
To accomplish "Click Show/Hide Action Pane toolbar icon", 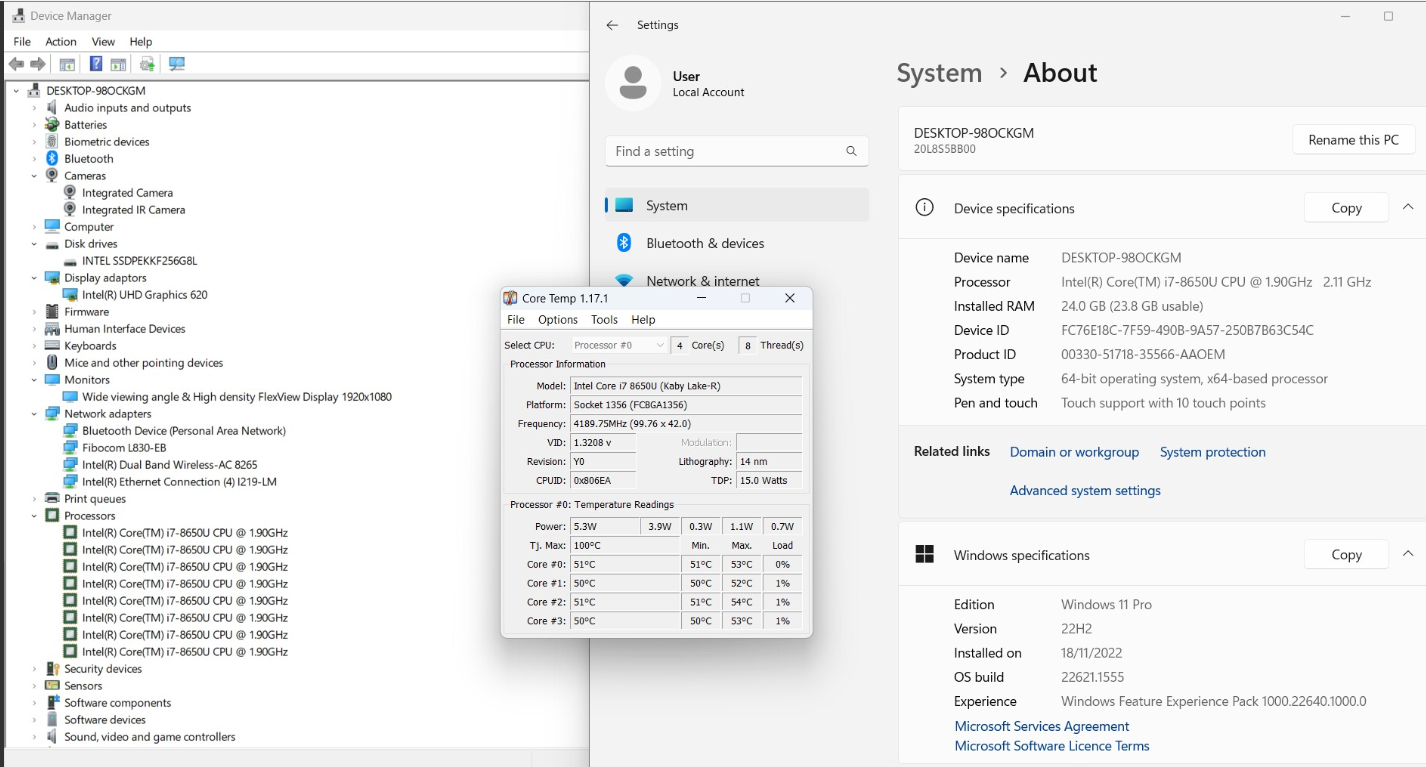I will click(x=118, y=64).
